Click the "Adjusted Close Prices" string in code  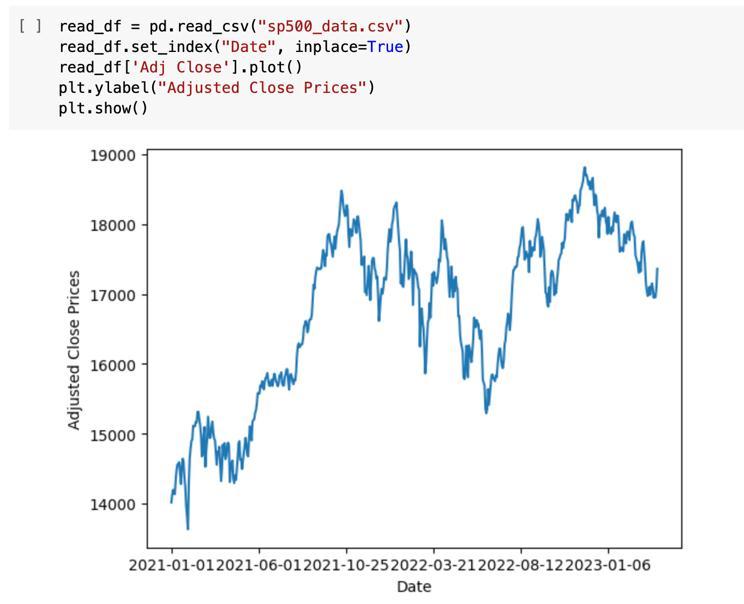click(262, 88)
